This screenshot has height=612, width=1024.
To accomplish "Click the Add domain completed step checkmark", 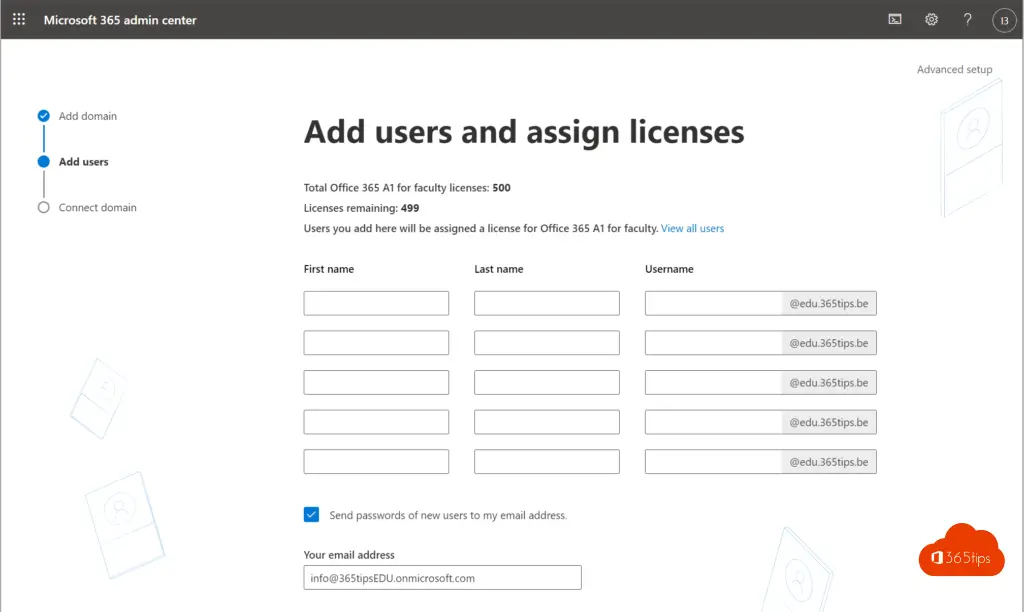I will tap(44, 116).
